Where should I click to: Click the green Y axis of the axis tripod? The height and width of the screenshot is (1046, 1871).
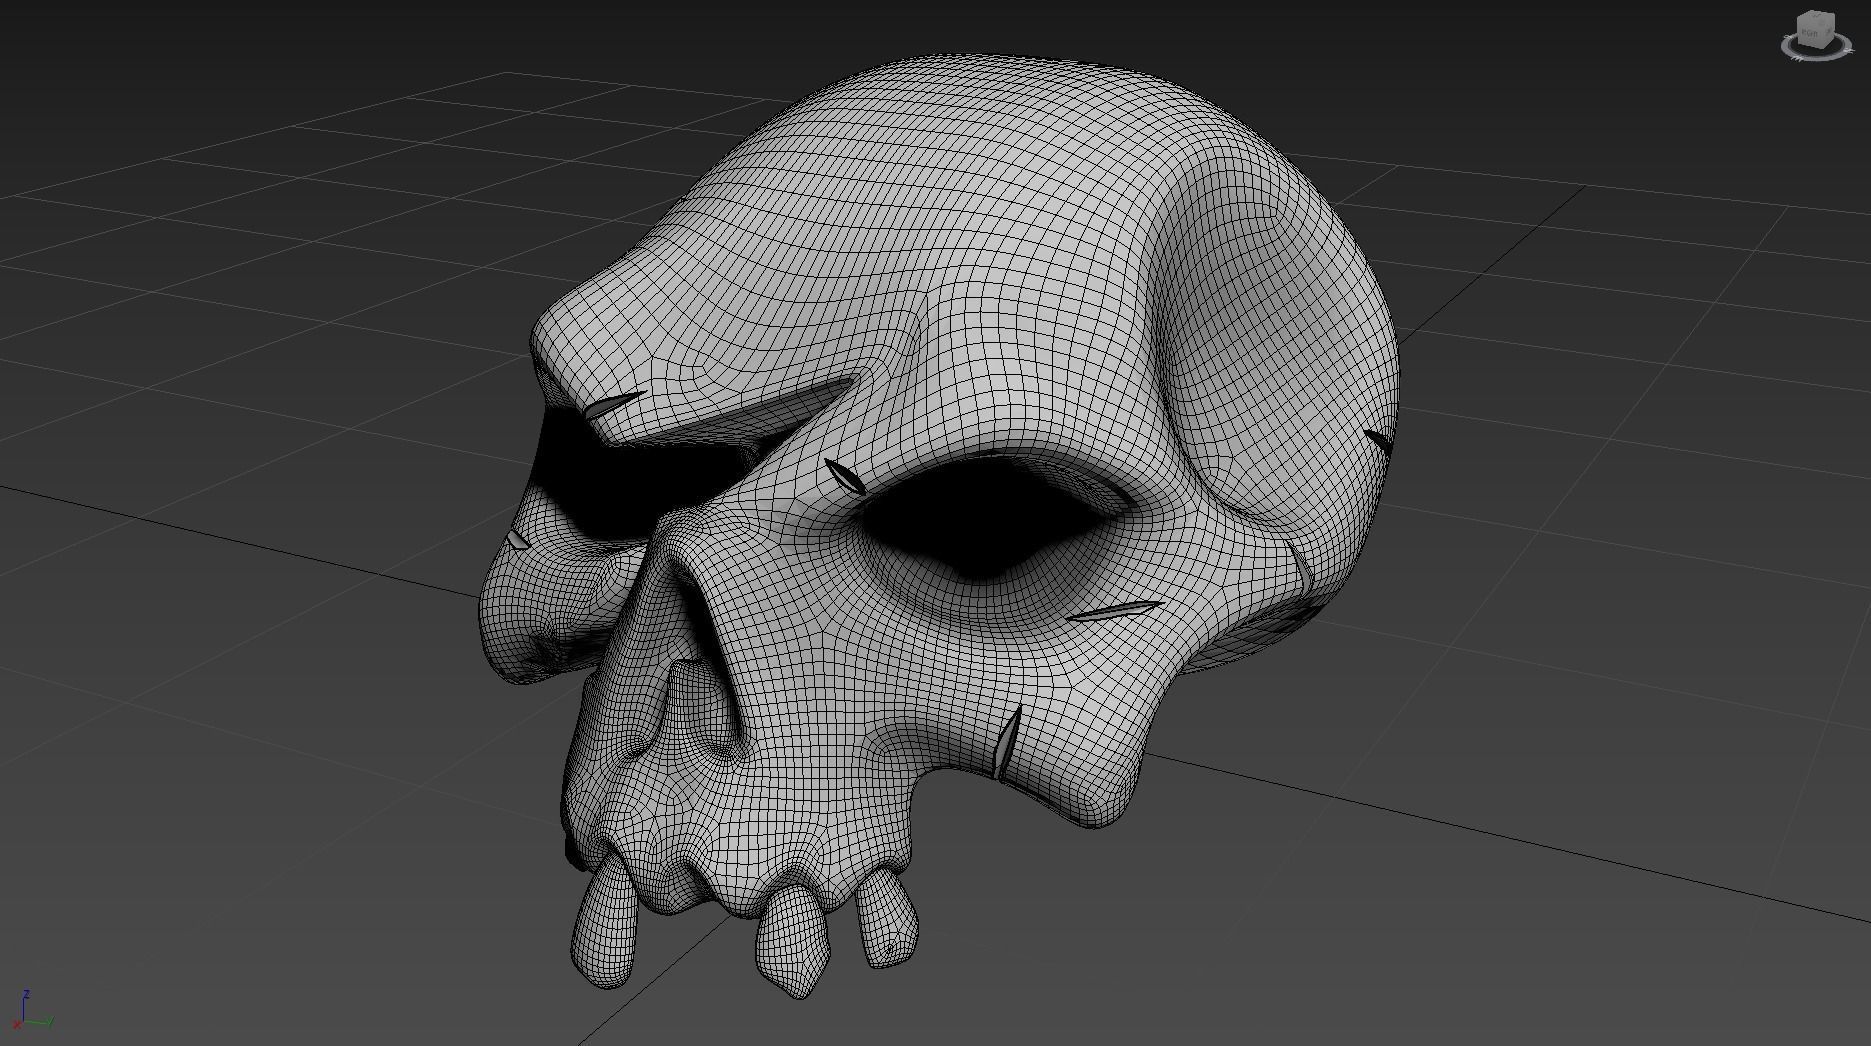pyautogui.click(x=38, y=1022)
